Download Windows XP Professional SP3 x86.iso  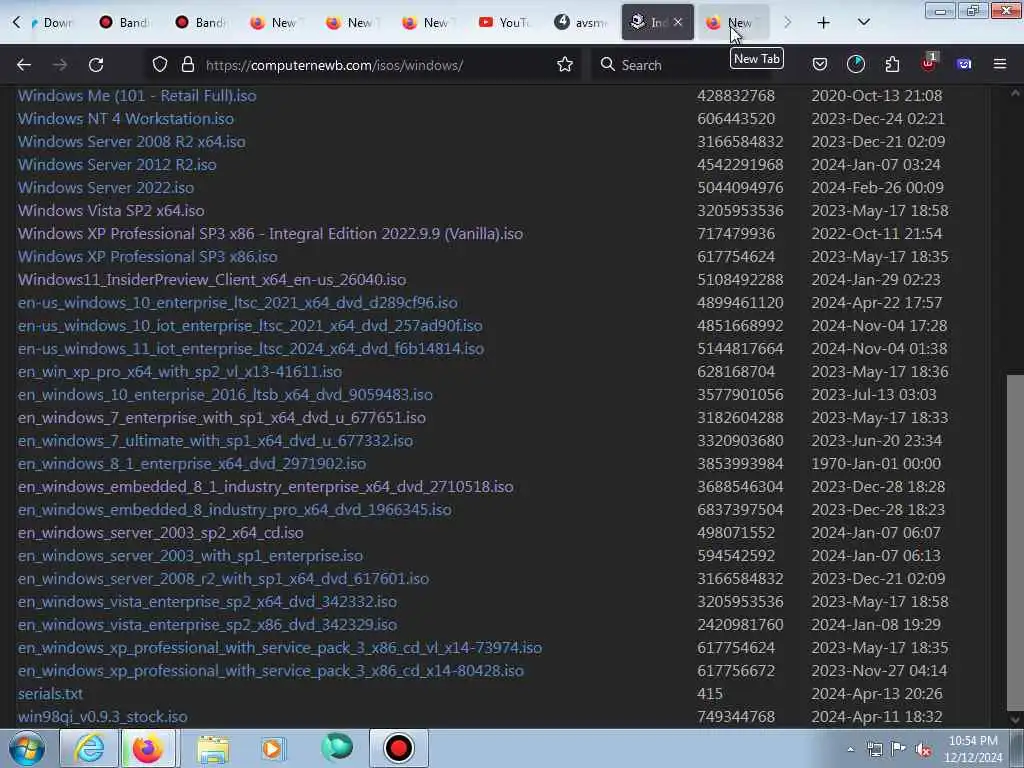tap(148, 257)
